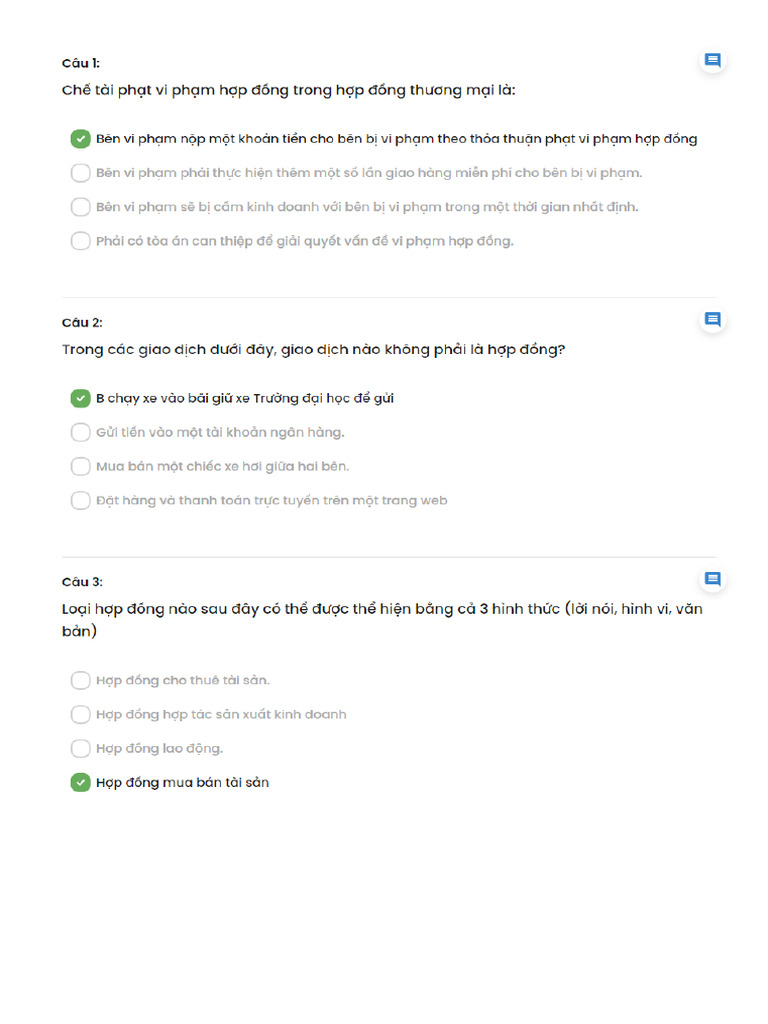Pick 'Đặt hàng và thanh toán trực tuyến' option
Image resolution: width=768 pixels, height=1024 pixels.
(x=81, y=500)
